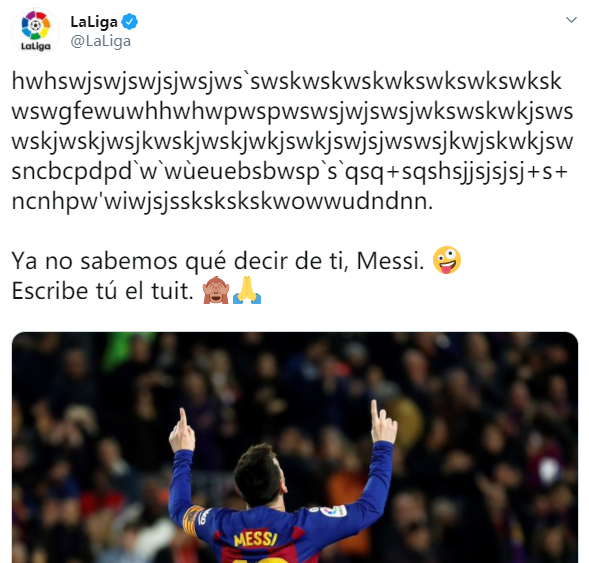Open the LaLiga profile avatar
The width and height of the screenshot is (589, 563).
(36, 31)
